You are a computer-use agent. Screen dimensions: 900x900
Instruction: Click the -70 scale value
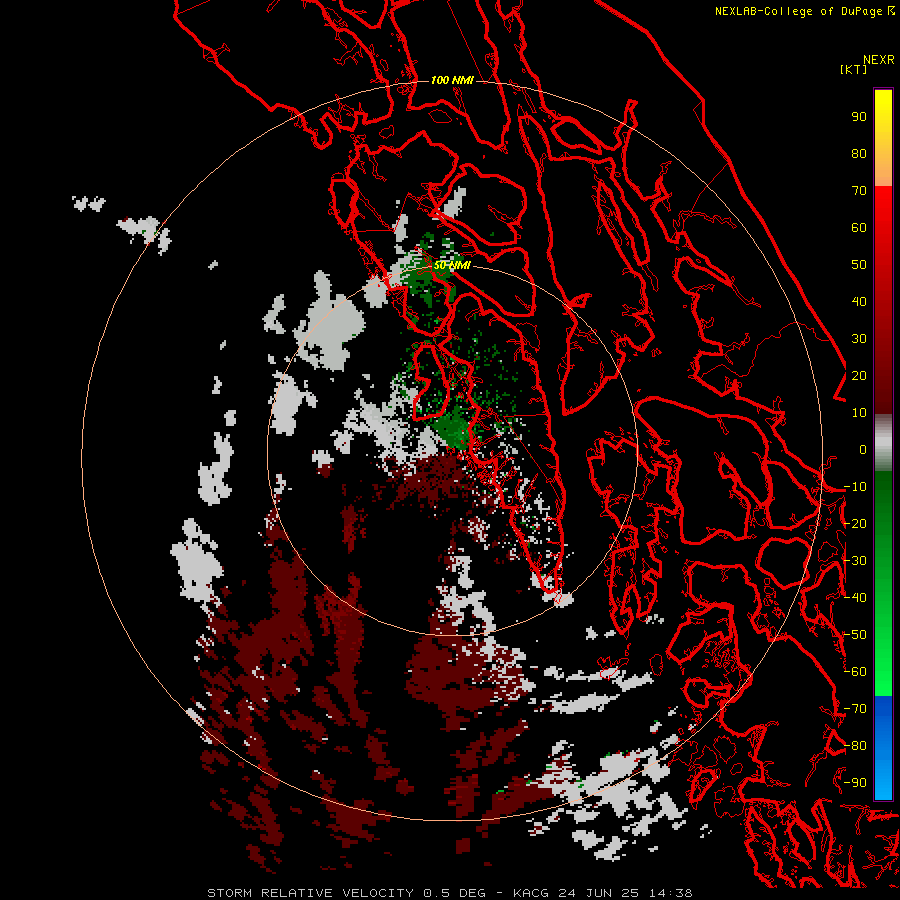[x=855, y=709]
